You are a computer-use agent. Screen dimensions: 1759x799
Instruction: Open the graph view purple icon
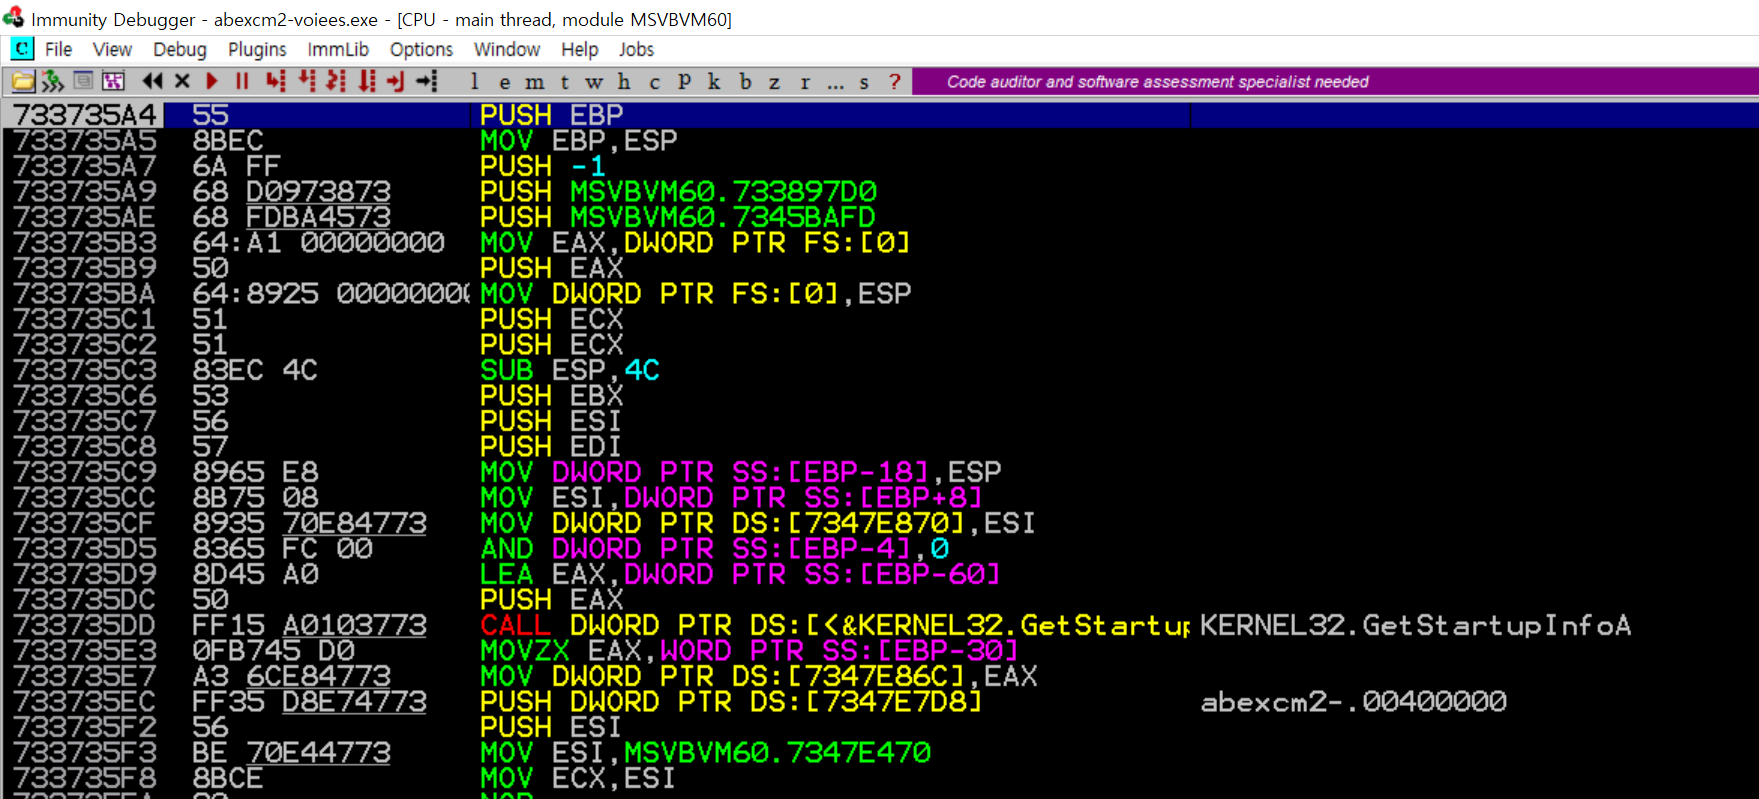(114, 81)
